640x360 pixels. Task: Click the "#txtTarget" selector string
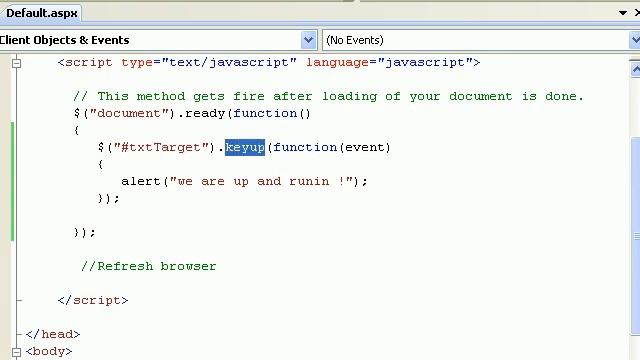161,147
